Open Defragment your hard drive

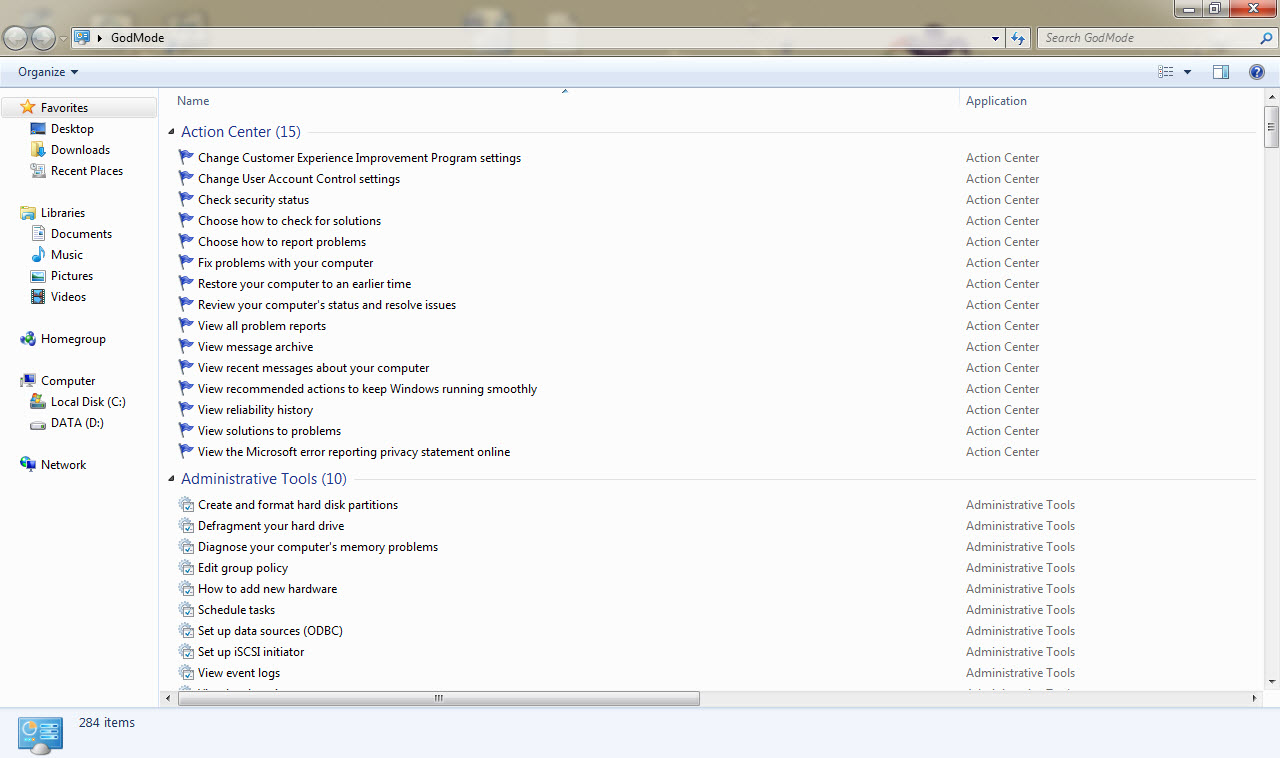(270, 526)
